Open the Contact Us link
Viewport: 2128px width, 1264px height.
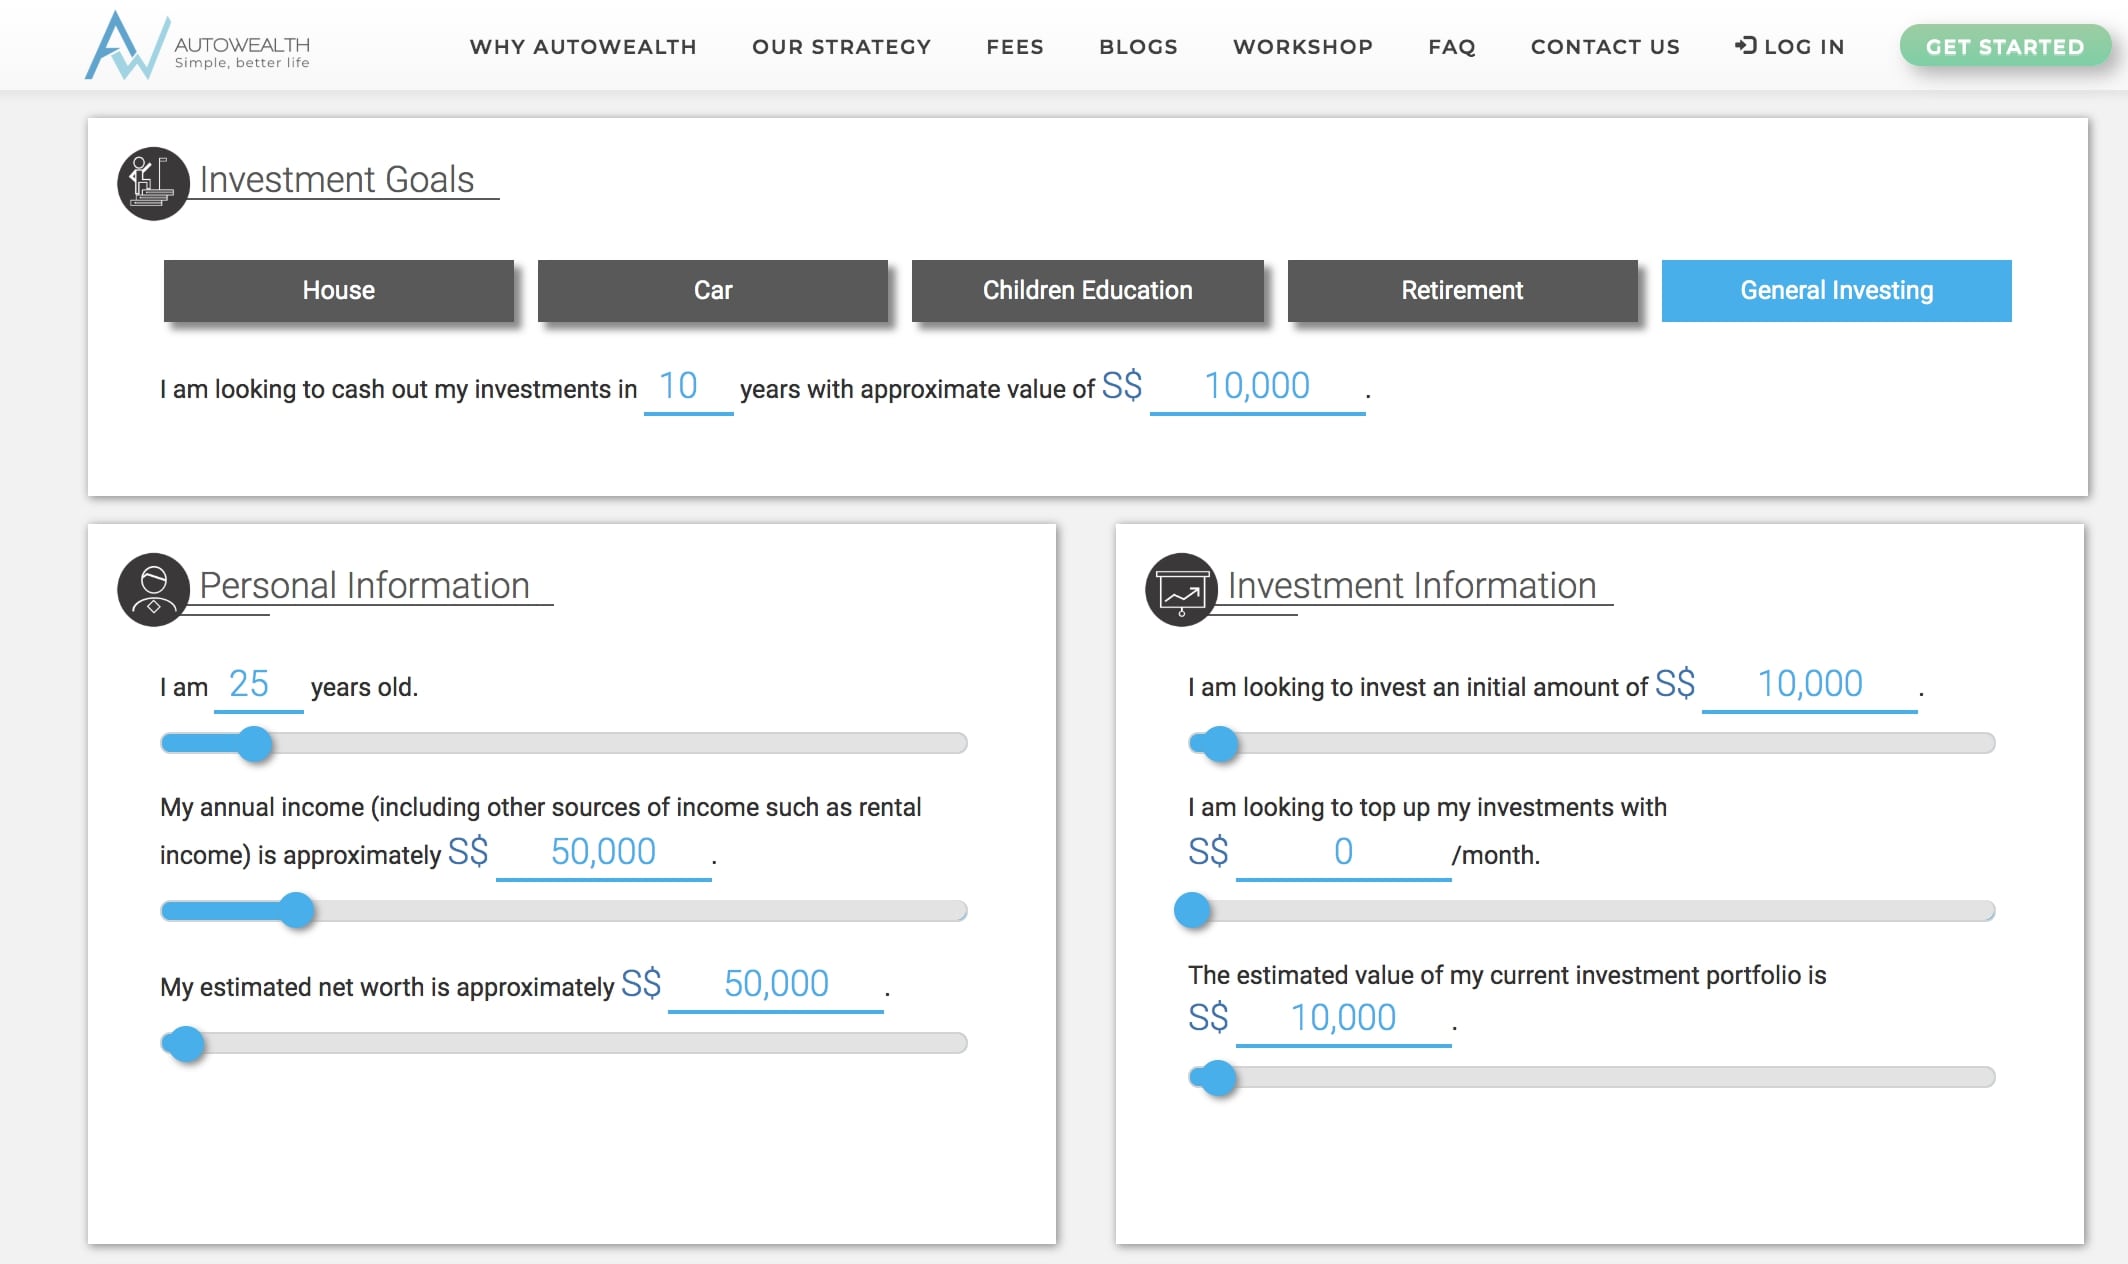[1605, 46]
